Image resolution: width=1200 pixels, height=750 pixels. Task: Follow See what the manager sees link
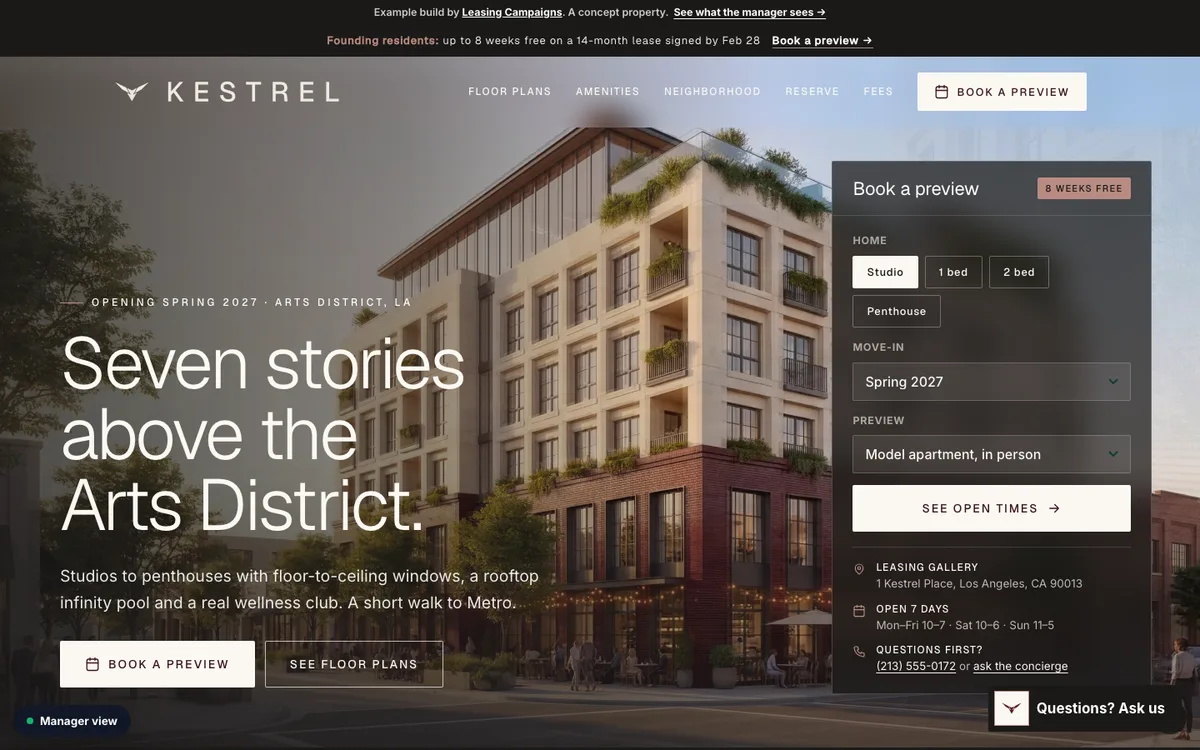click(750, 12)
